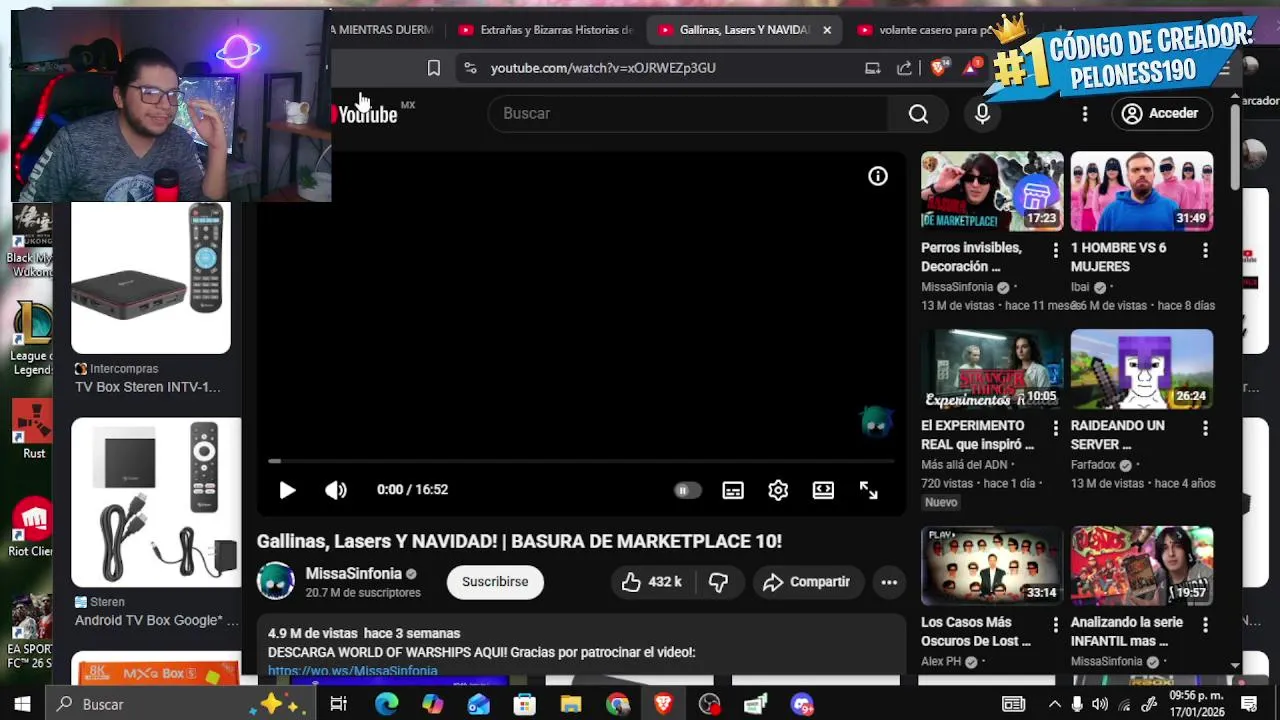1280x720 pixels.
Task: Switch to theater mode view
Action: [823, 490]
